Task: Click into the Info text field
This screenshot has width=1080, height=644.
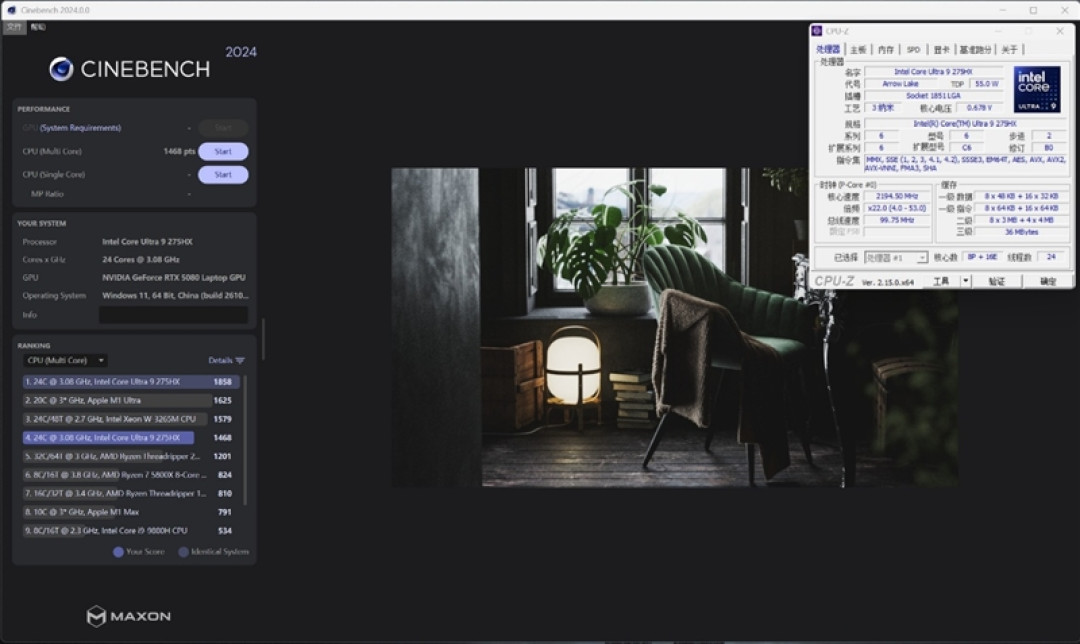Action: coord(174,315)
